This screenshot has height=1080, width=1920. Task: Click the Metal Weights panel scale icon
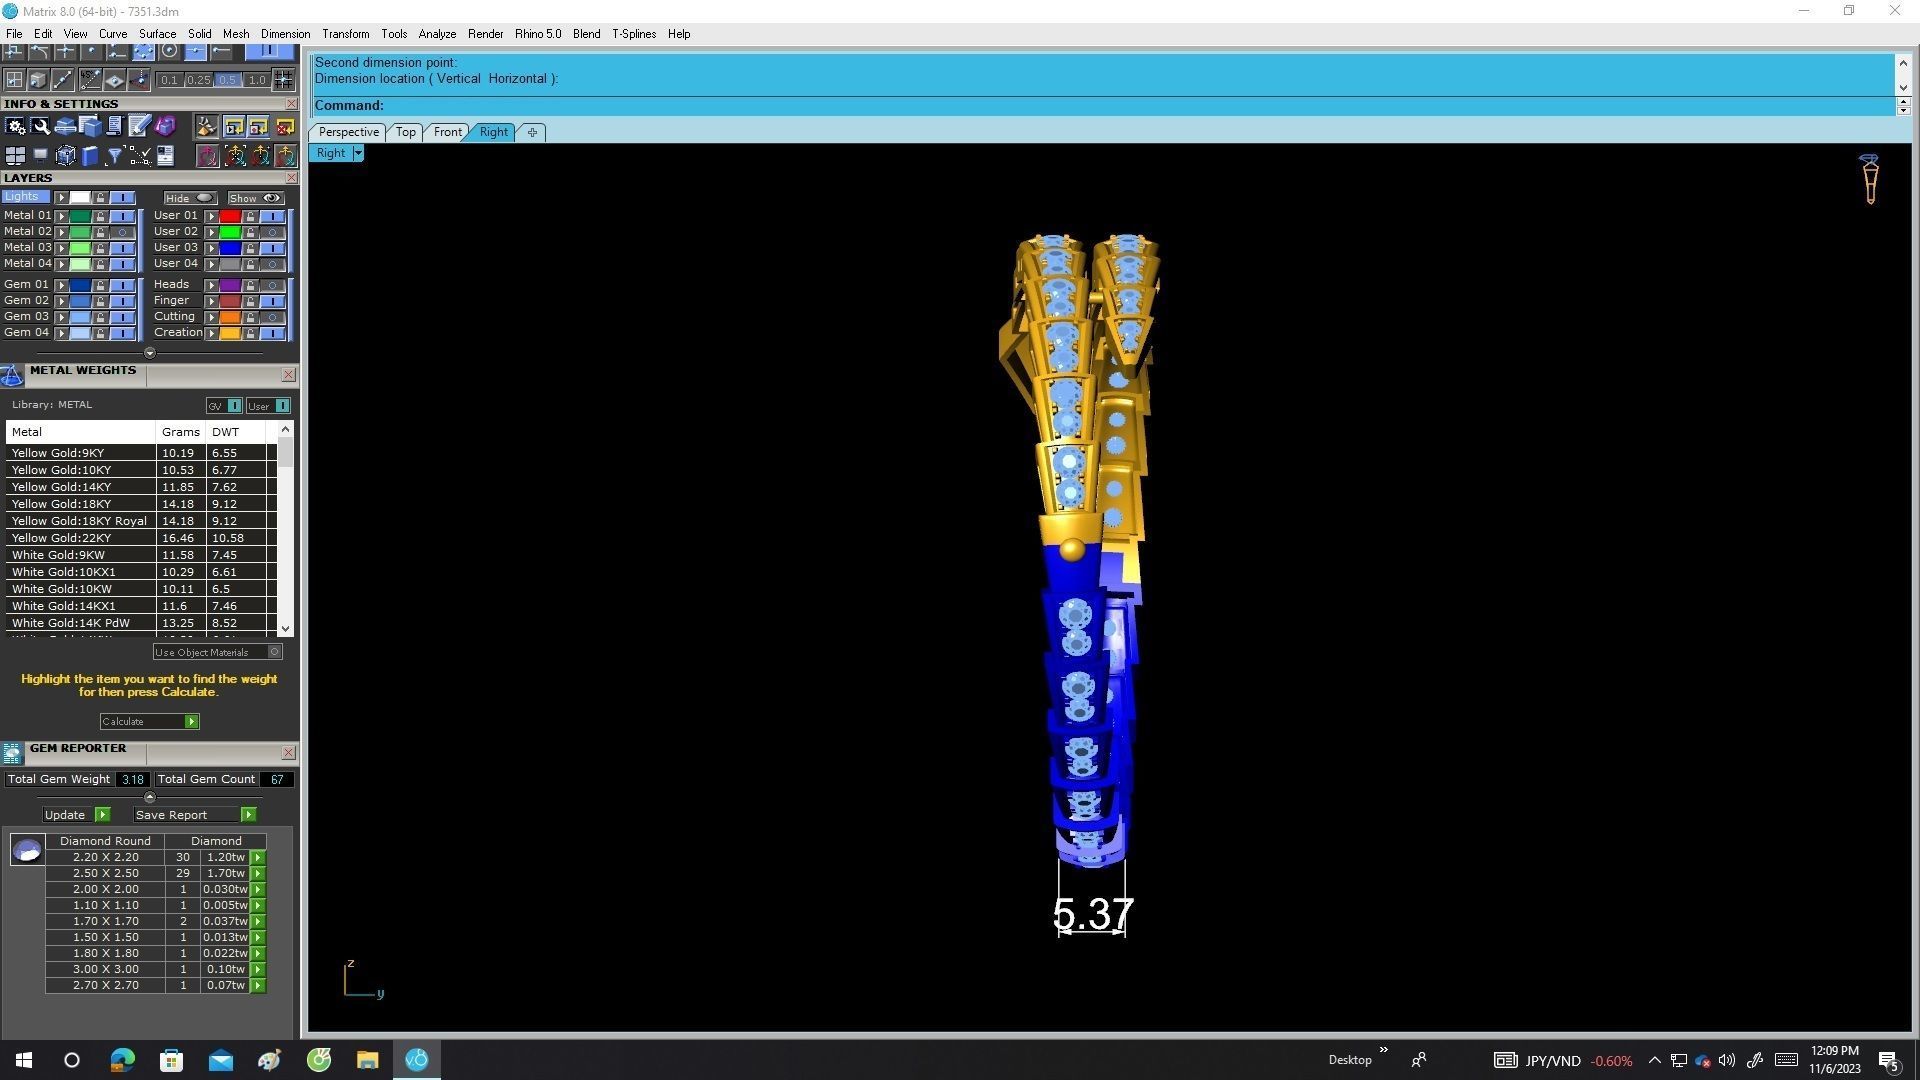pos(12,376)
